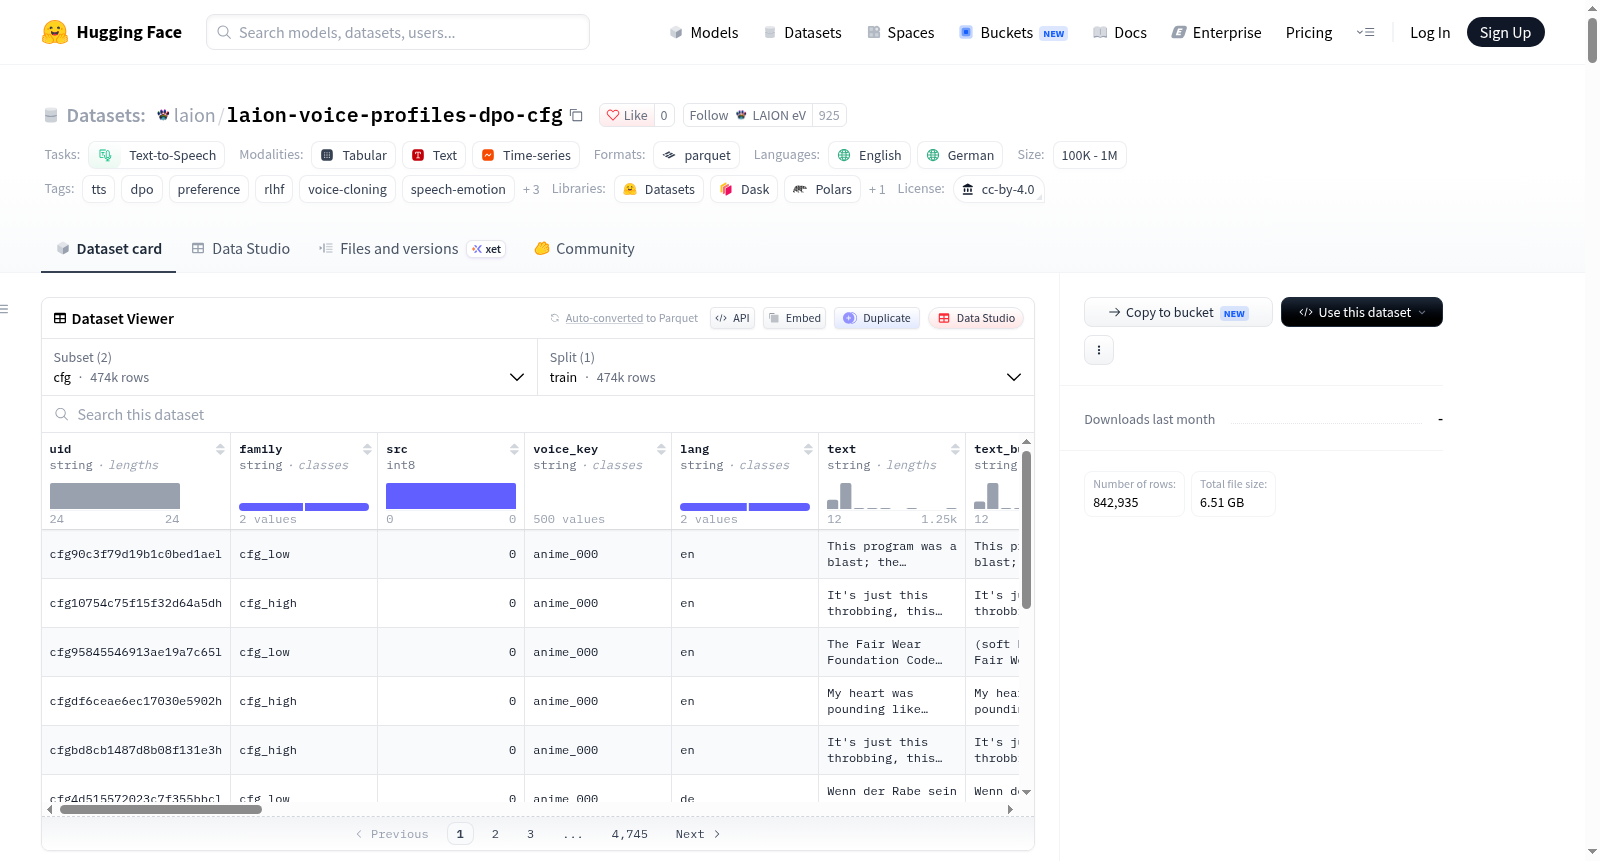This screenshot has height=861, width=1600.
Task: Sort the text column
Action: pos(955,449)
